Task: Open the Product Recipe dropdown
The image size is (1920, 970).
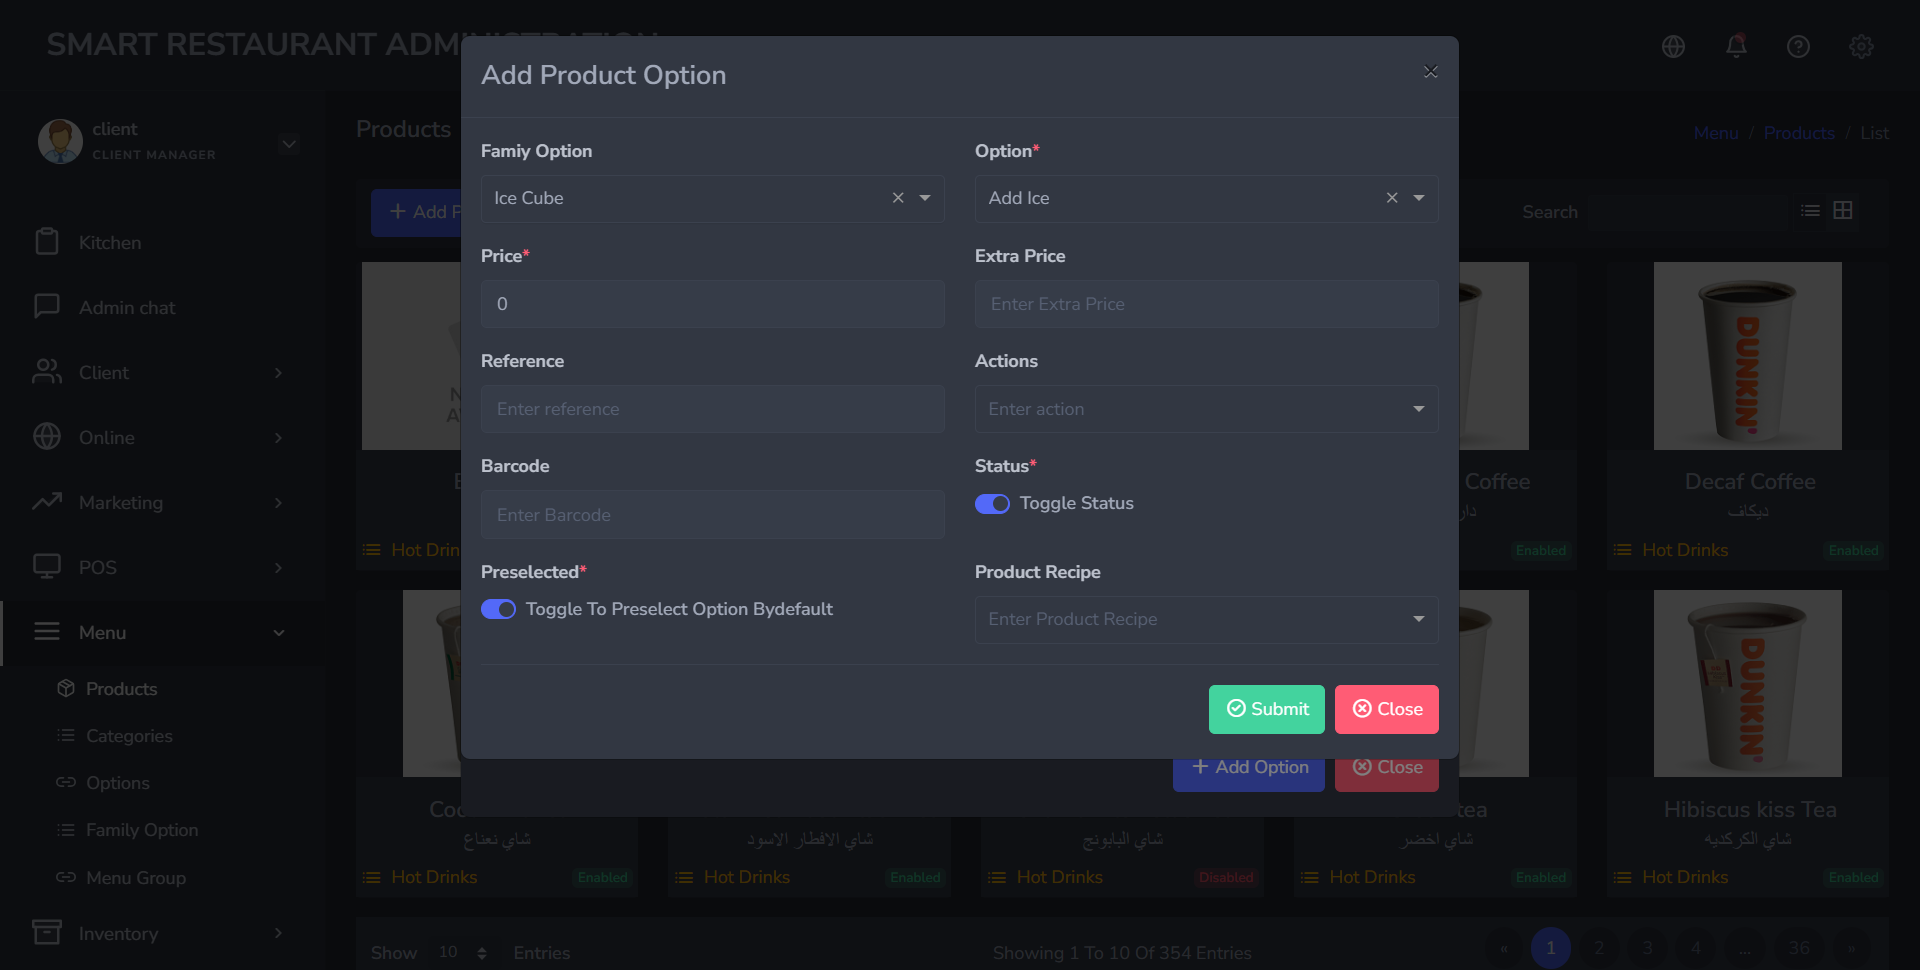Action: (x=1207, y=620)
